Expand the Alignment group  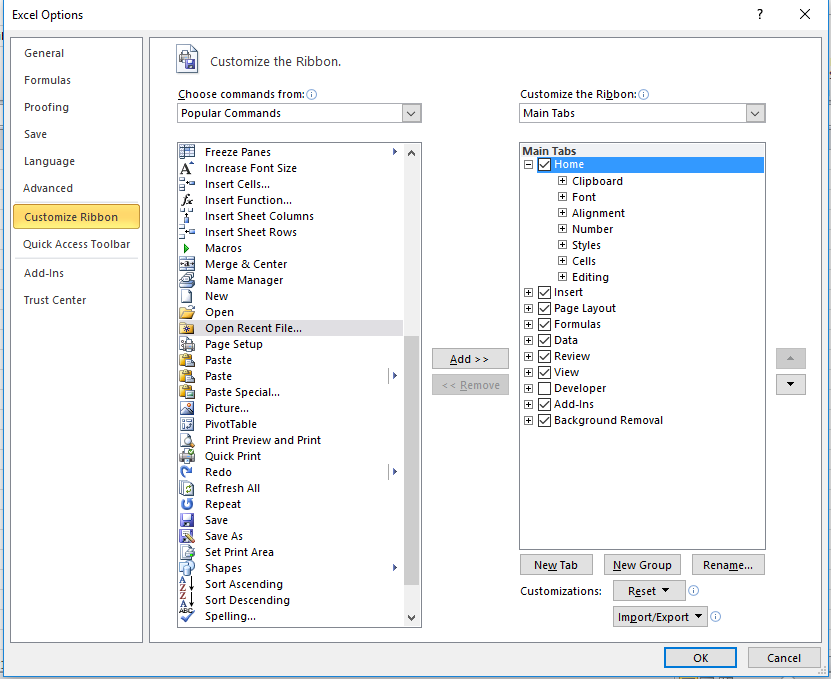562,213
